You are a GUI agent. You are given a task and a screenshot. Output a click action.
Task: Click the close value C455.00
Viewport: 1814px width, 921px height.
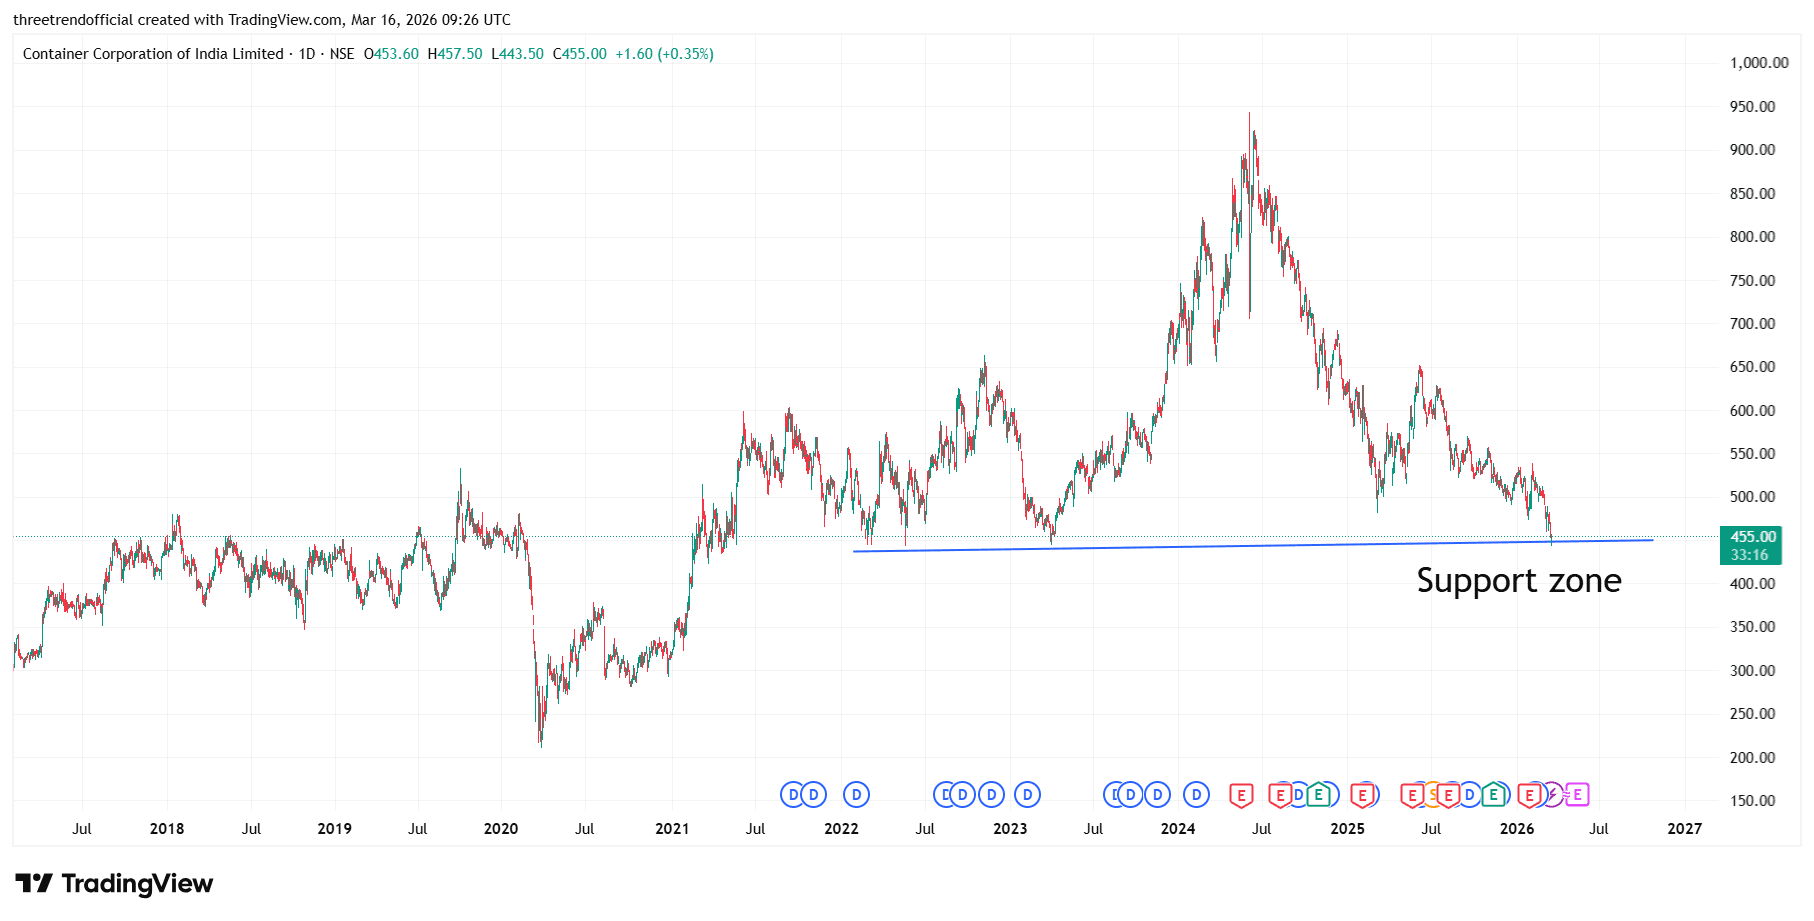(x=580, y=54)
